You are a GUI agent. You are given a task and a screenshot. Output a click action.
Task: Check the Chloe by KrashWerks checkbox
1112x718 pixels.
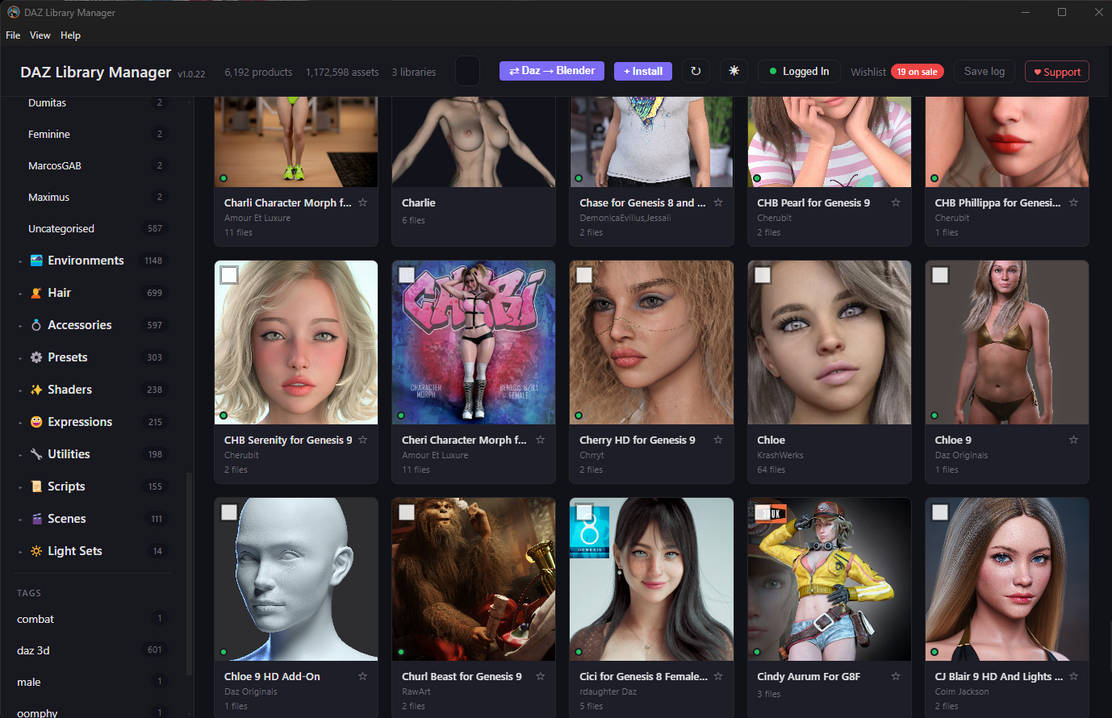pyautogui.click(x=762, y=275)
